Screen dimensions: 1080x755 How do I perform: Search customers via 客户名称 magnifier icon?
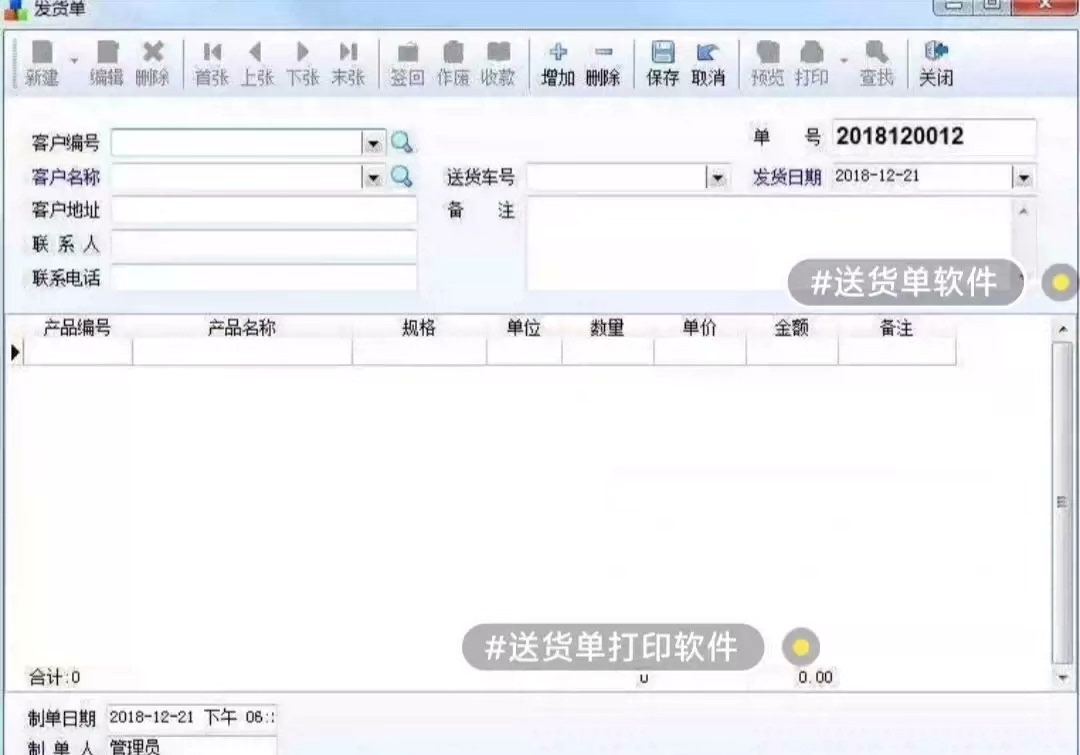(x=402, y=177)
